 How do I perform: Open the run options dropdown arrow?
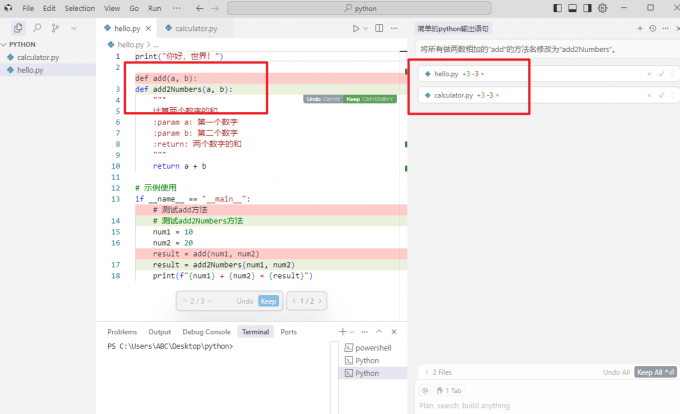point(367,29)
